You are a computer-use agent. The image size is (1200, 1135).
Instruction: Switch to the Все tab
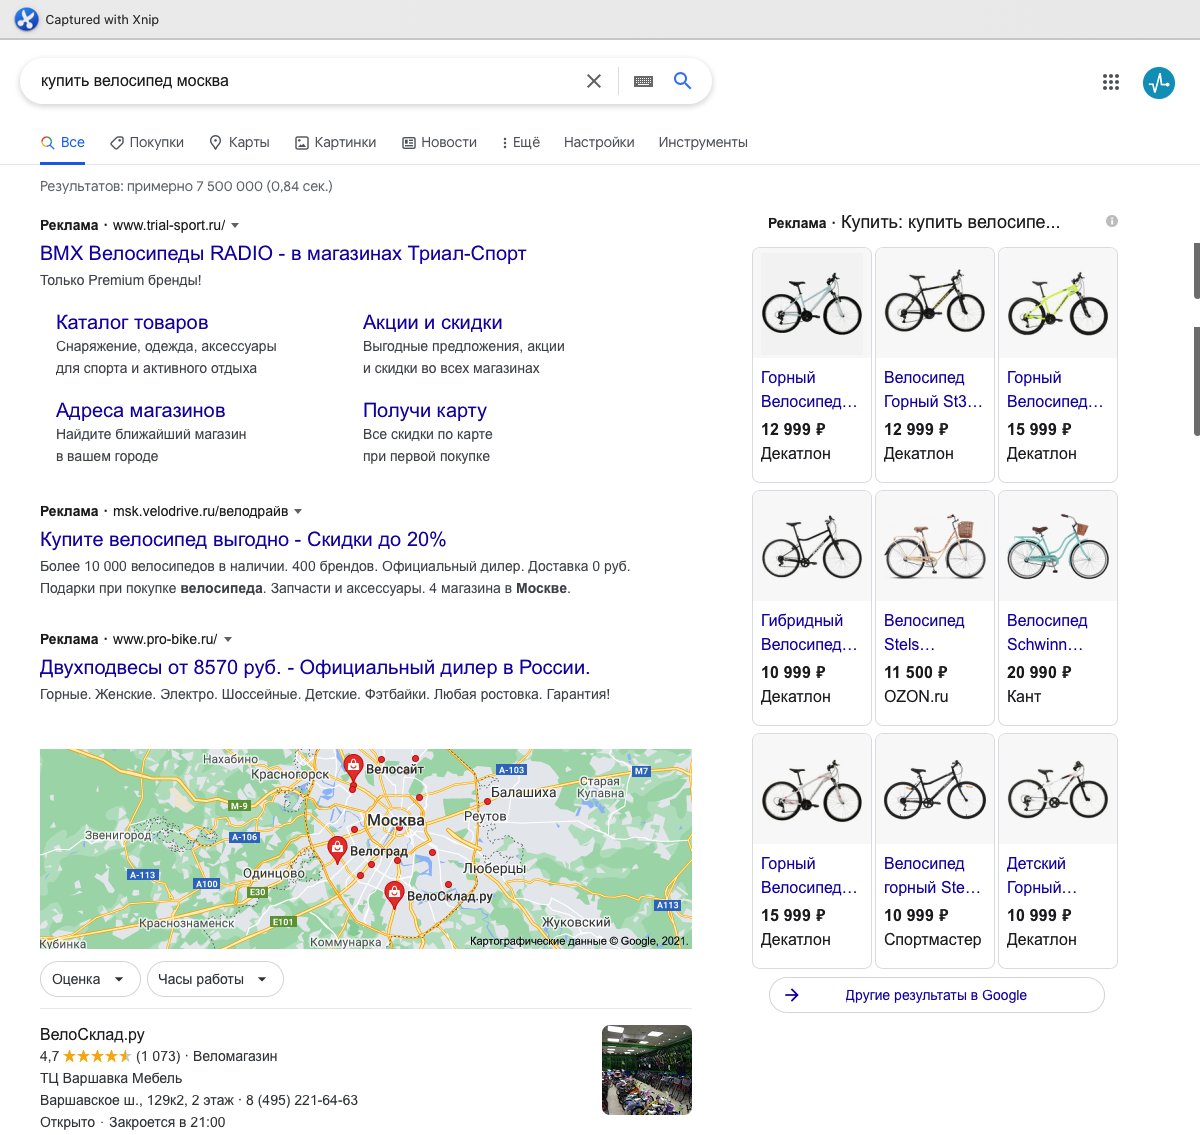click(x=62, y=142)
